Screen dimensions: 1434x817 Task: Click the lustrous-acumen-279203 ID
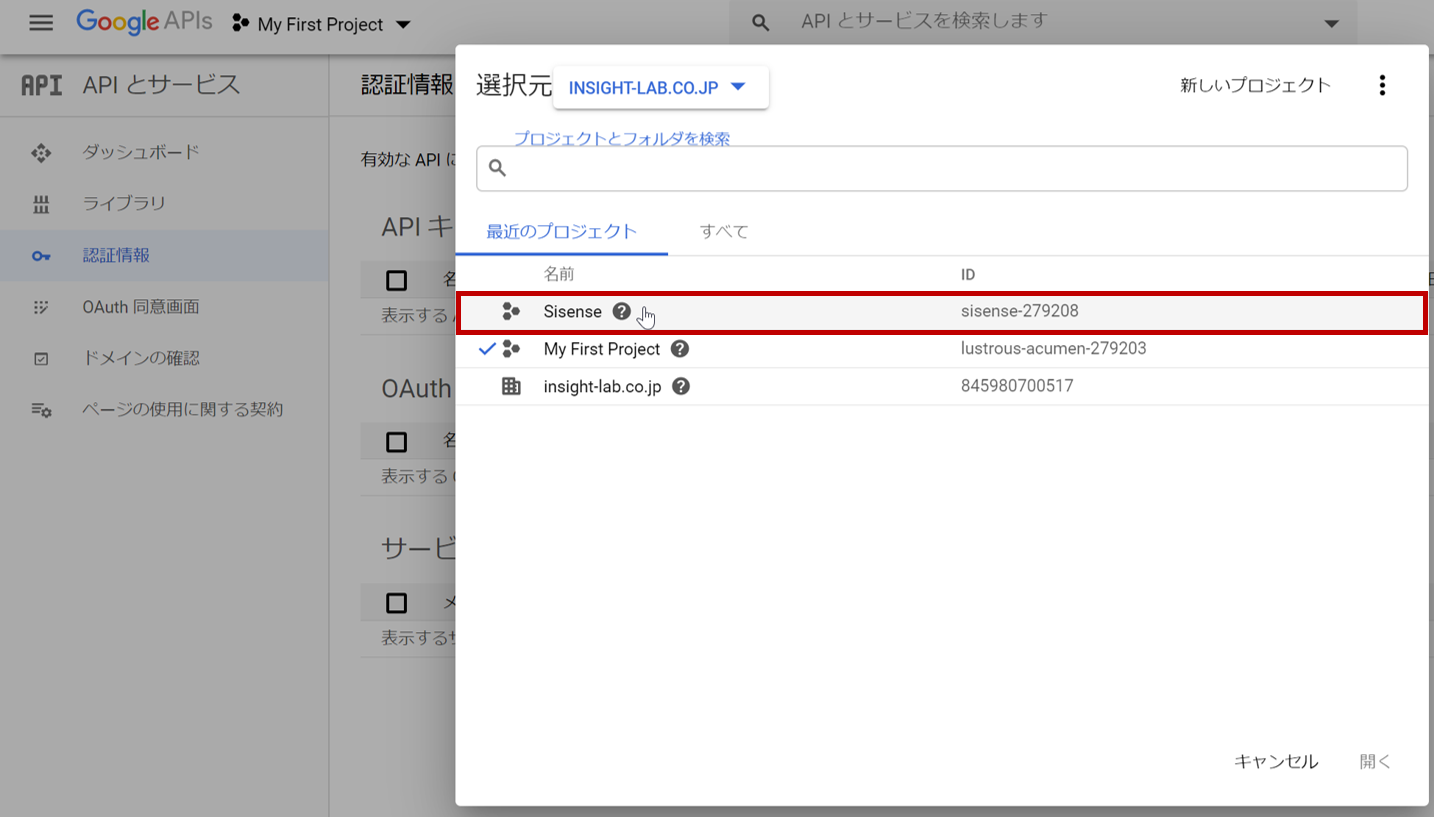pyautogui.click(x=1054, y=349)
